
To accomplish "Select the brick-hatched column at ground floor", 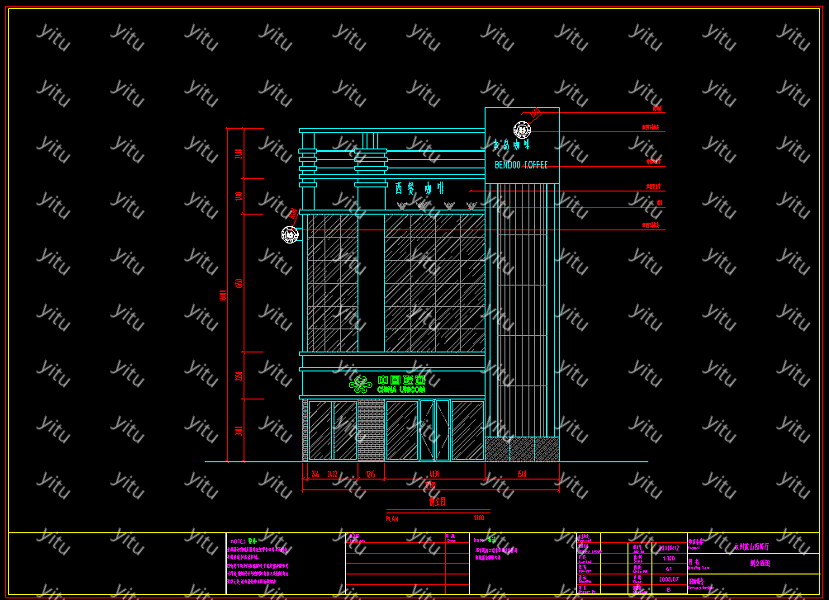I will 371,430.
